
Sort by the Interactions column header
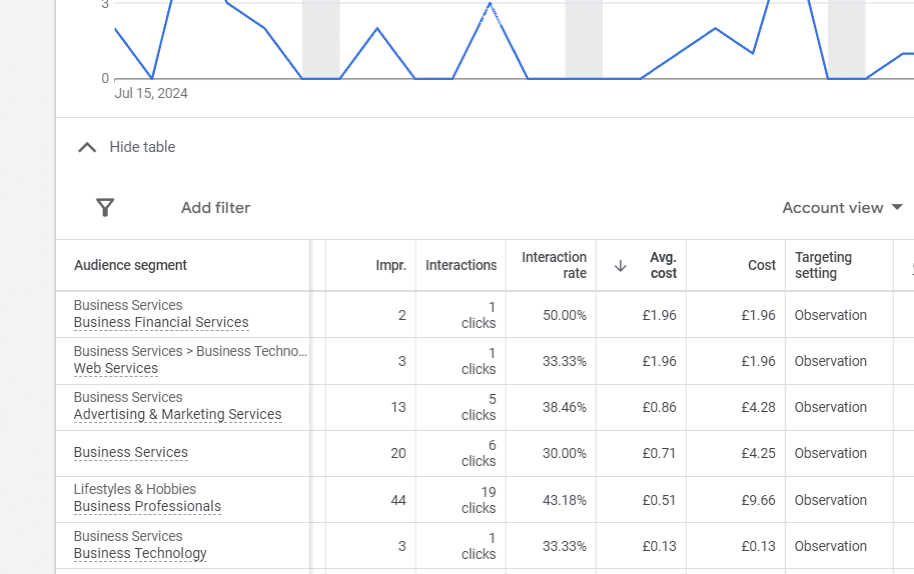460,265
